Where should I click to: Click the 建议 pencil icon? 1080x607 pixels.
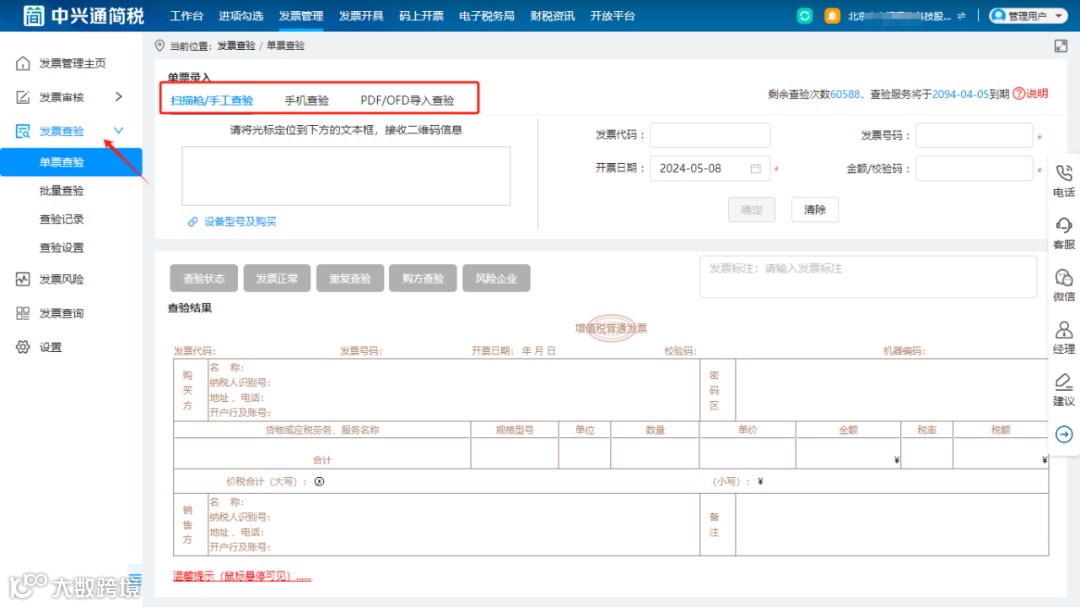pyautogui.click(x=1063, y=382)
